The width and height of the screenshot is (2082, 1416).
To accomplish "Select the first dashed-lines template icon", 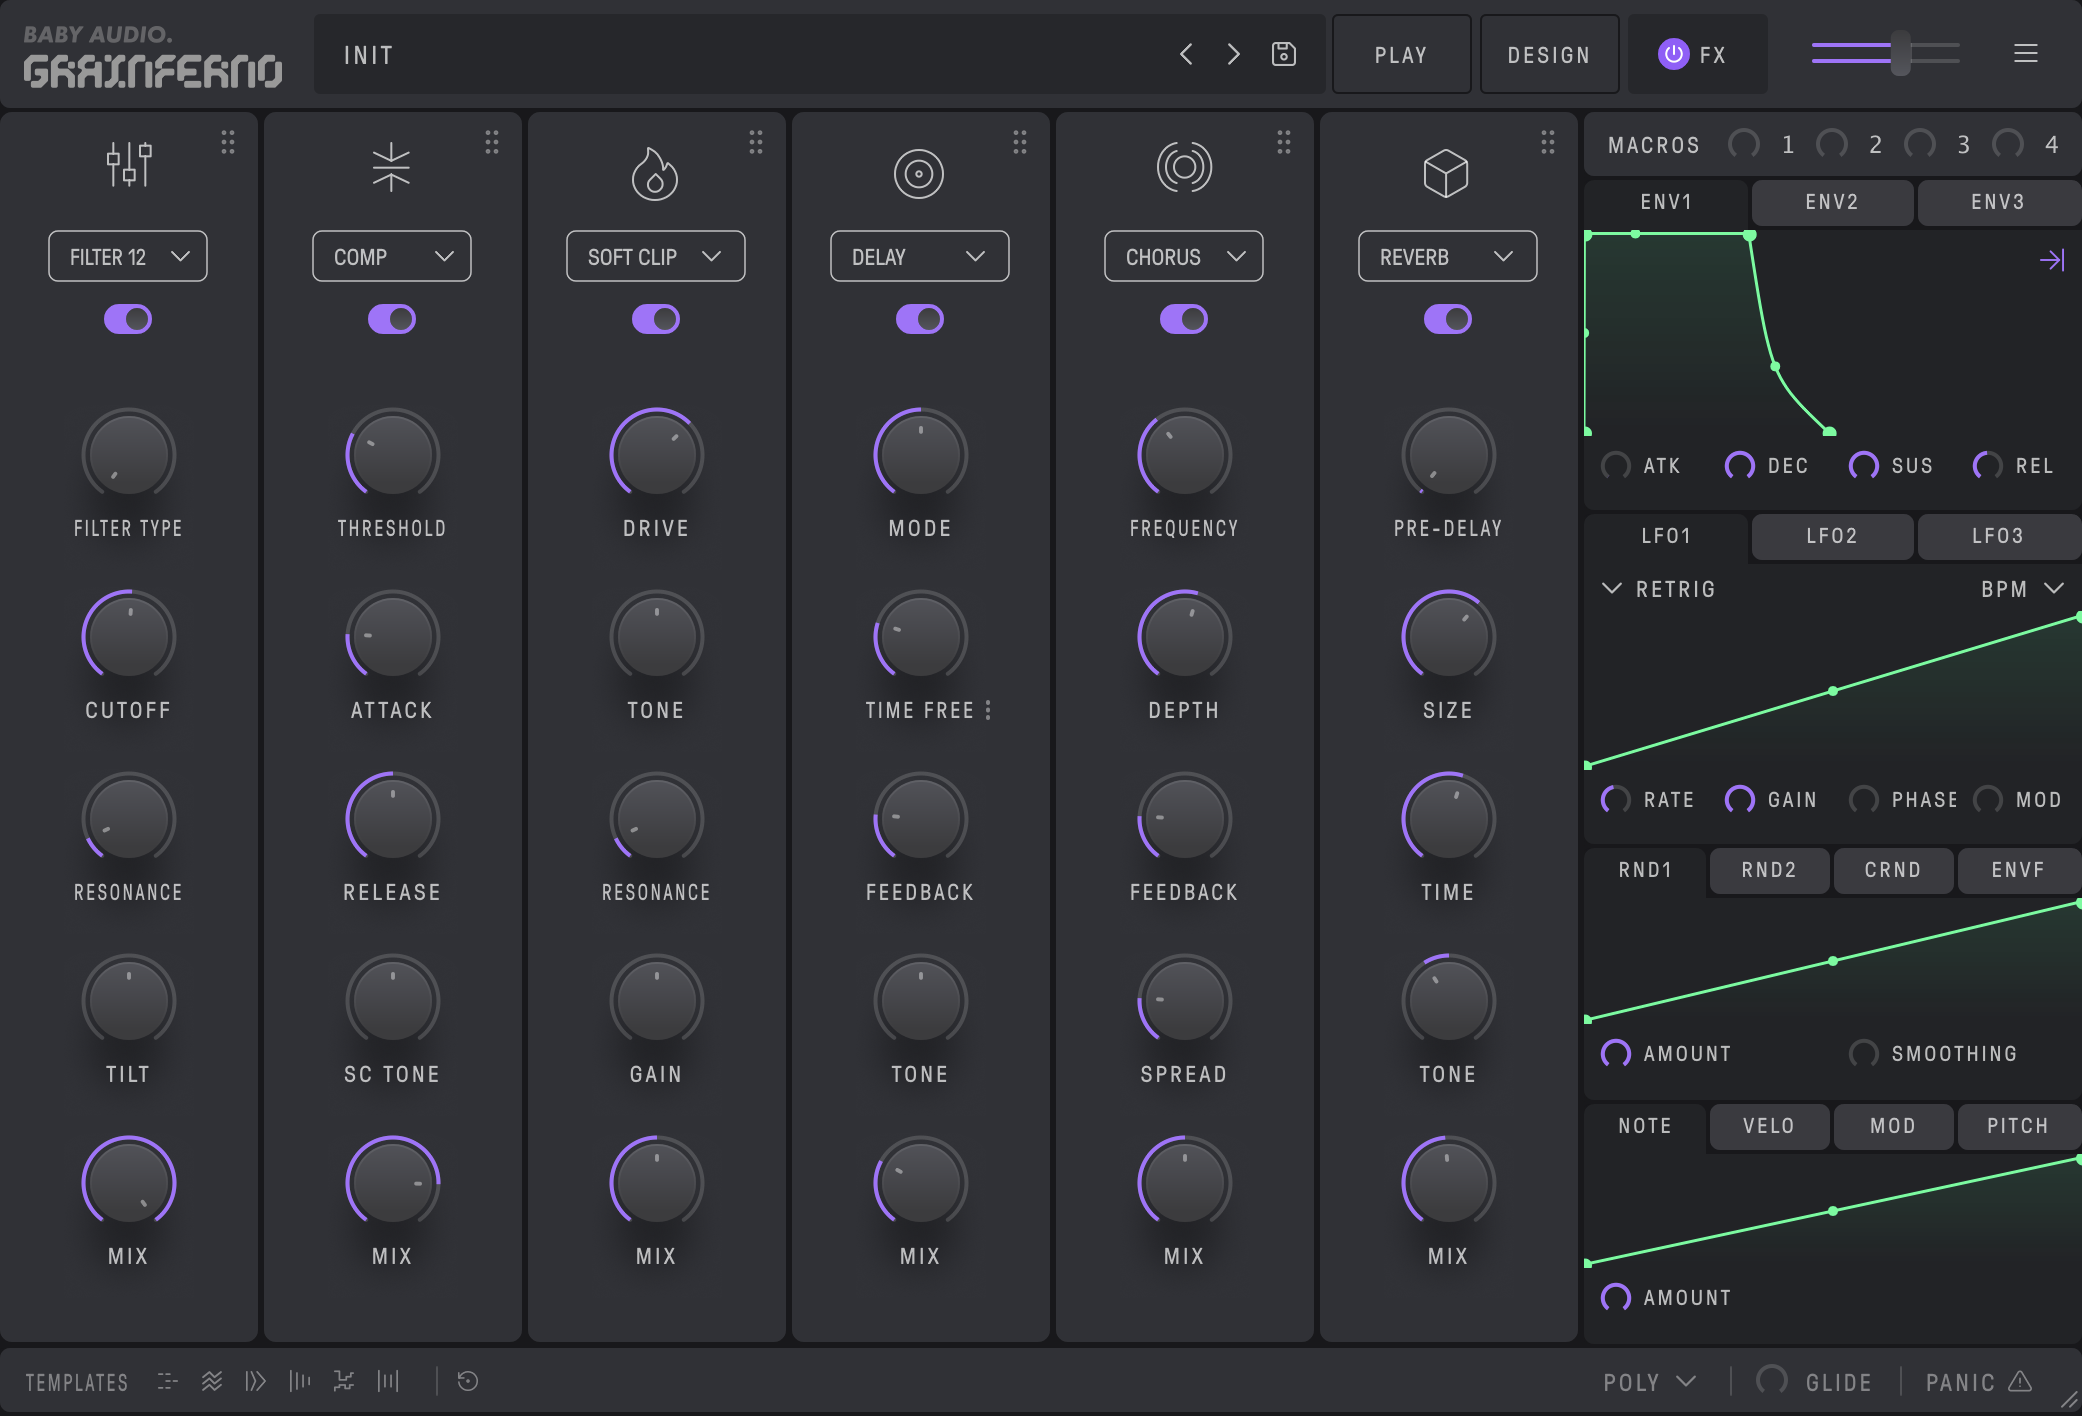I will (167, 1381).
